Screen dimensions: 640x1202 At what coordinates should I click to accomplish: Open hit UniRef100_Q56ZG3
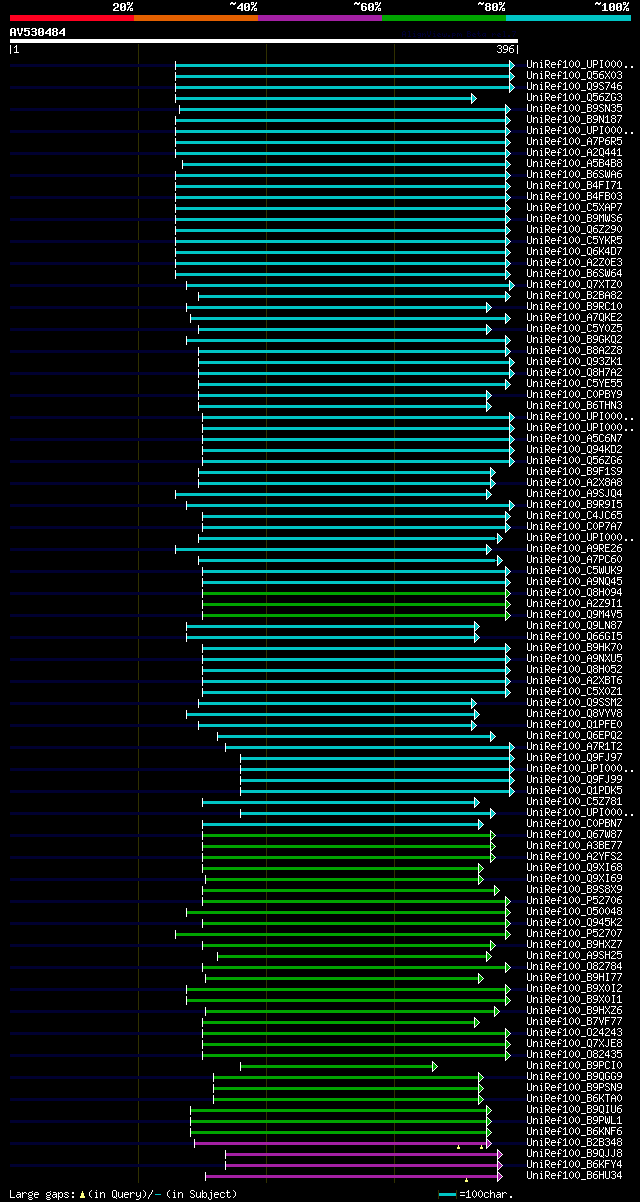[x=574, y=97]
